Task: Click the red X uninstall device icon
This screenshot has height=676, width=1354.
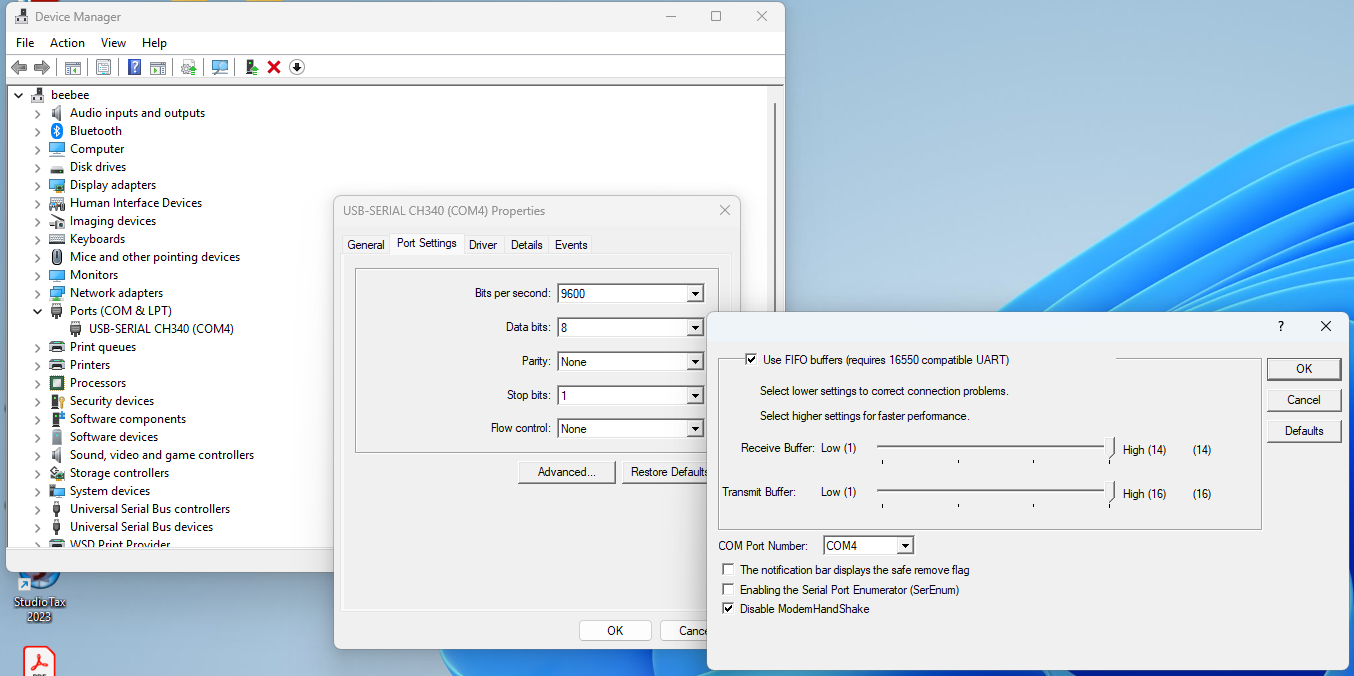Action: pyautogui.click(x=274, y=67)
